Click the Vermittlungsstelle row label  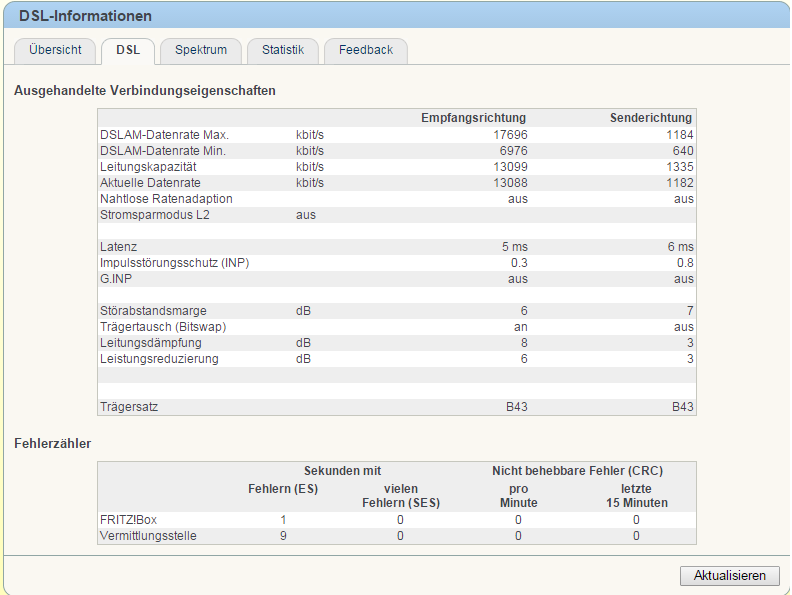[148, 536]
